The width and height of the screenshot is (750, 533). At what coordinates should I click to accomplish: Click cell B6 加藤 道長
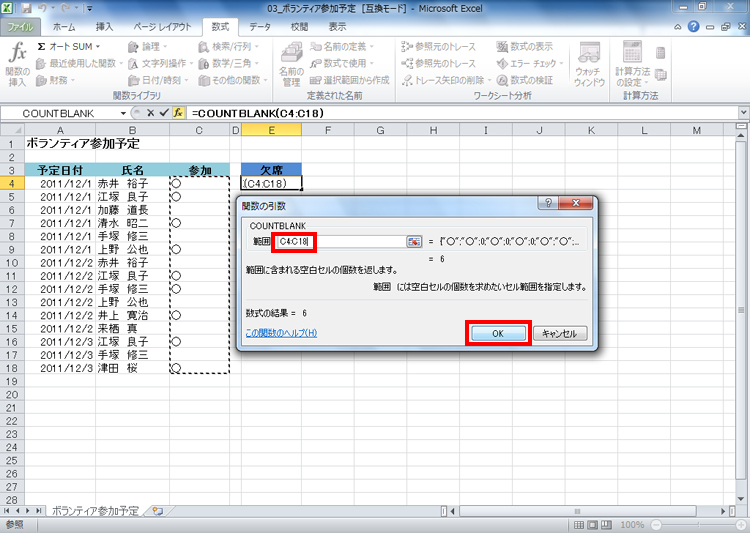point(132,210)
